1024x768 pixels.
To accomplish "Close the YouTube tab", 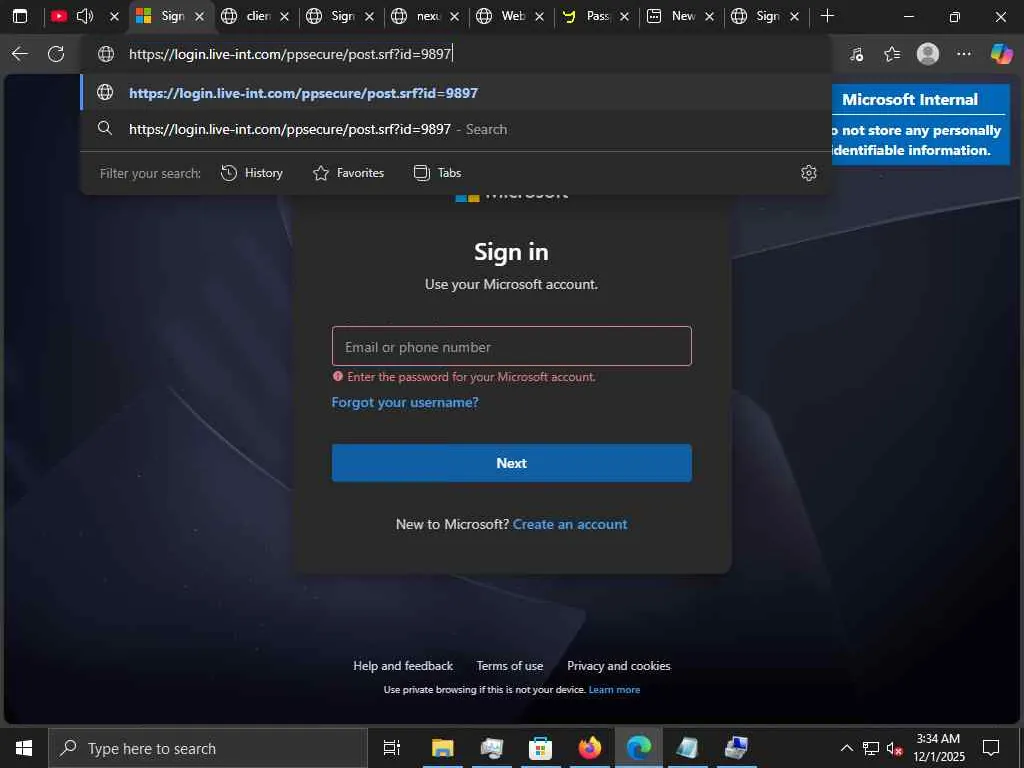I will point(114,16).
